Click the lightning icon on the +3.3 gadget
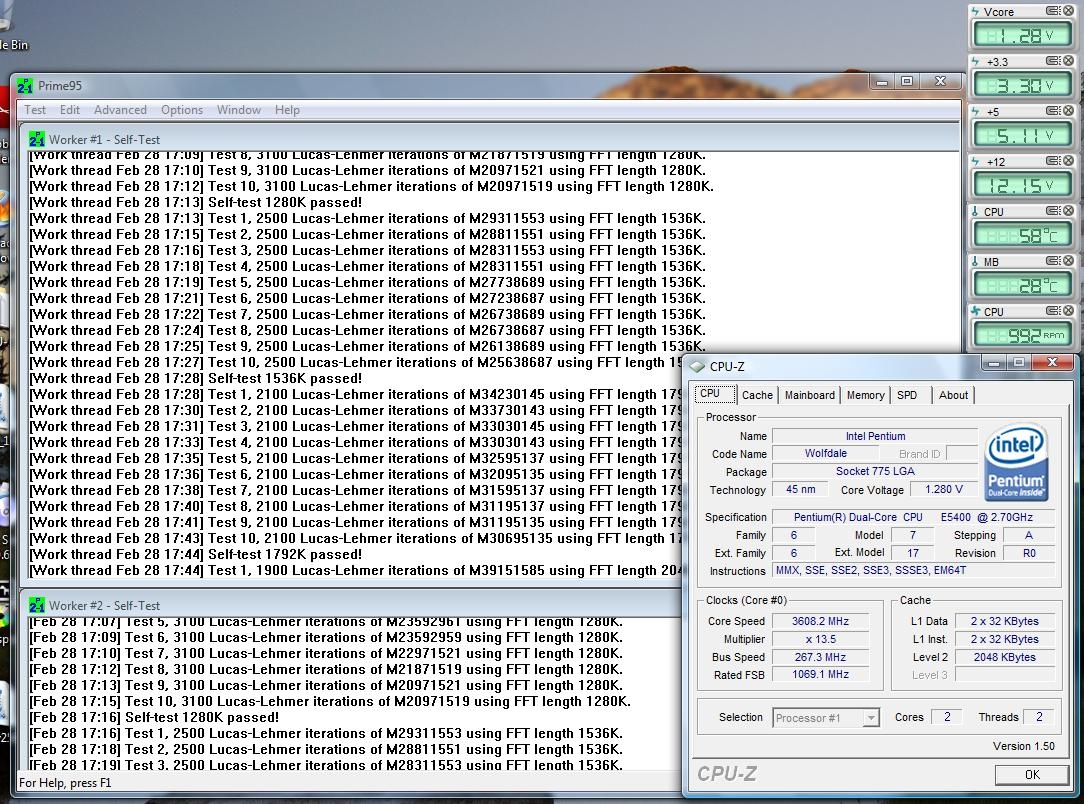 tap(975, 62)
